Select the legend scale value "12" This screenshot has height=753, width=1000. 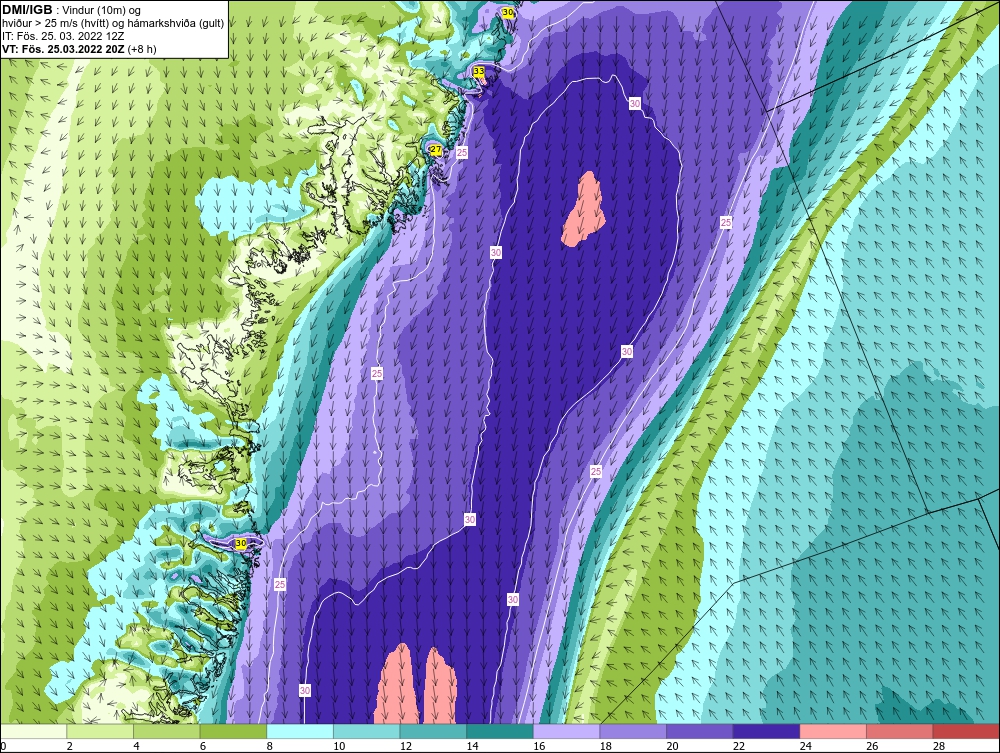pos(406,746)
